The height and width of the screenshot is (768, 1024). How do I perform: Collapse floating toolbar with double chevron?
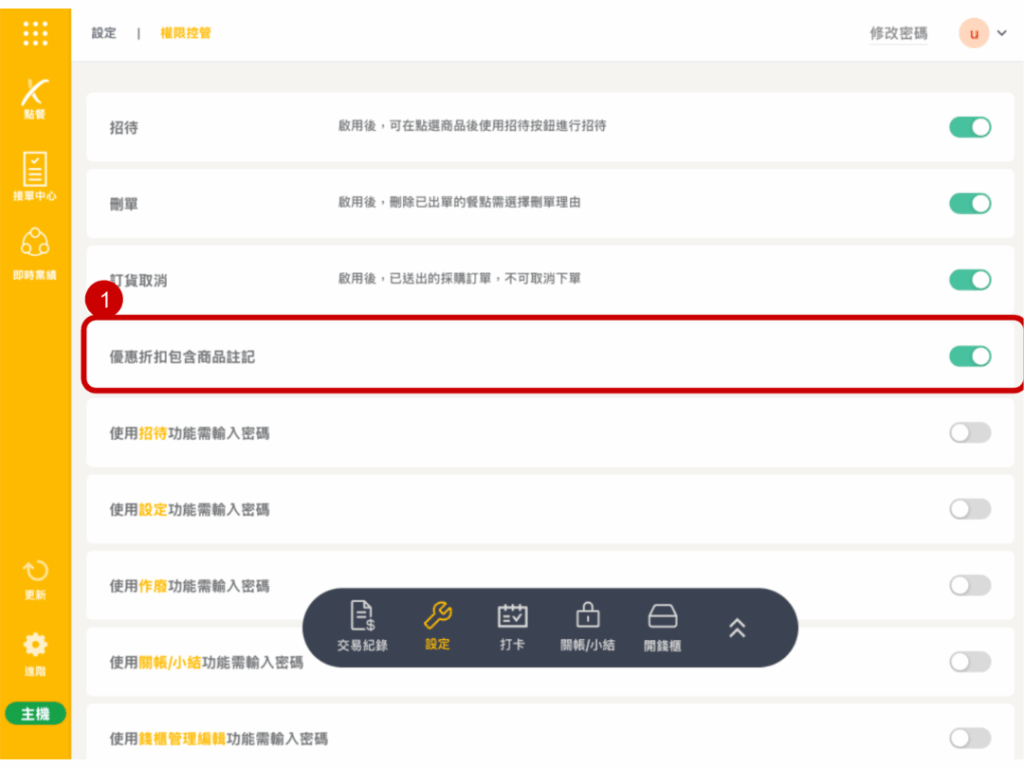tap(737, 627)
